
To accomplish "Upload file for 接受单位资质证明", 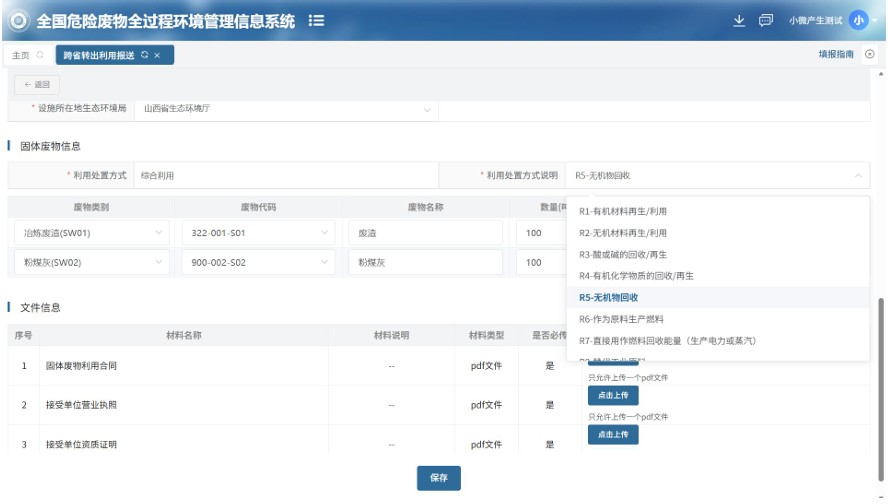I will coord(613,434).
